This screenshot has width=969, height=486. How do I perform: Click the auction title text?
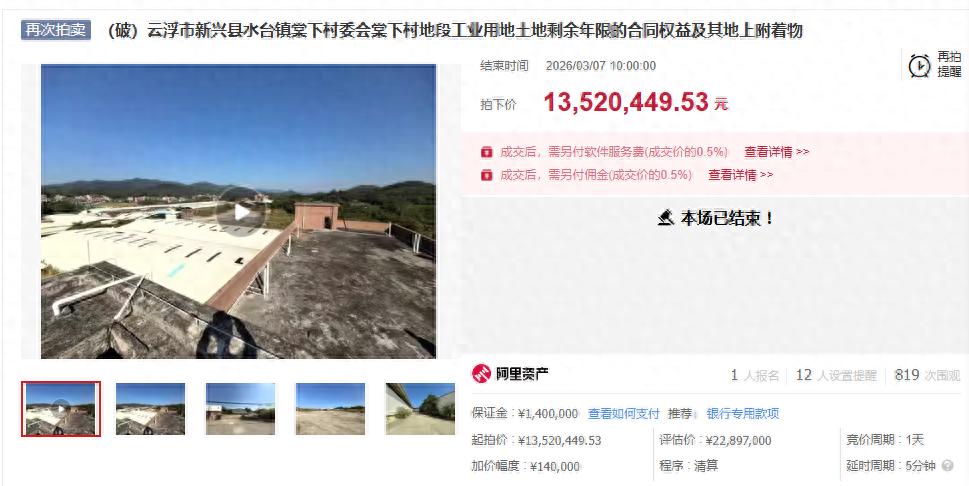pyautogui.click(x=455, y=30)
